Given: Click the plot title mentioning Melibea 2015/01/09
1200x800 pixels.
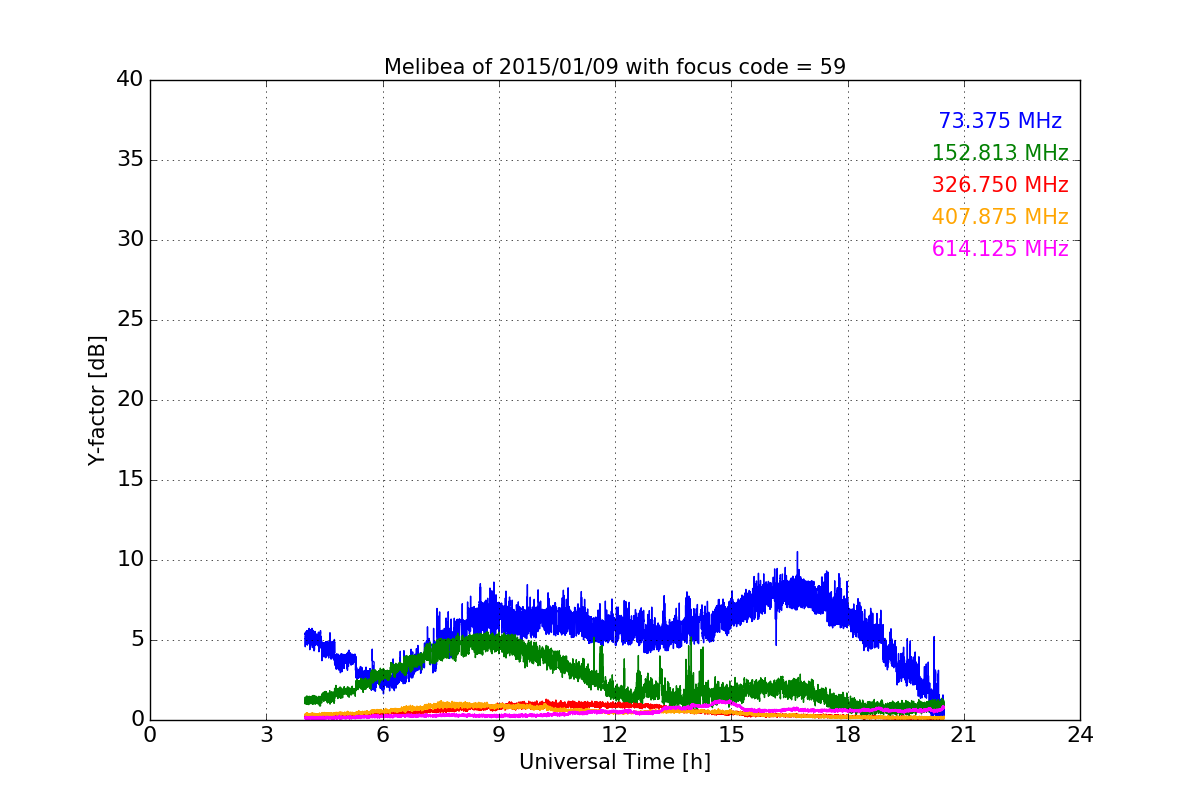Looking at the screenshot, I should pos(615,67).
